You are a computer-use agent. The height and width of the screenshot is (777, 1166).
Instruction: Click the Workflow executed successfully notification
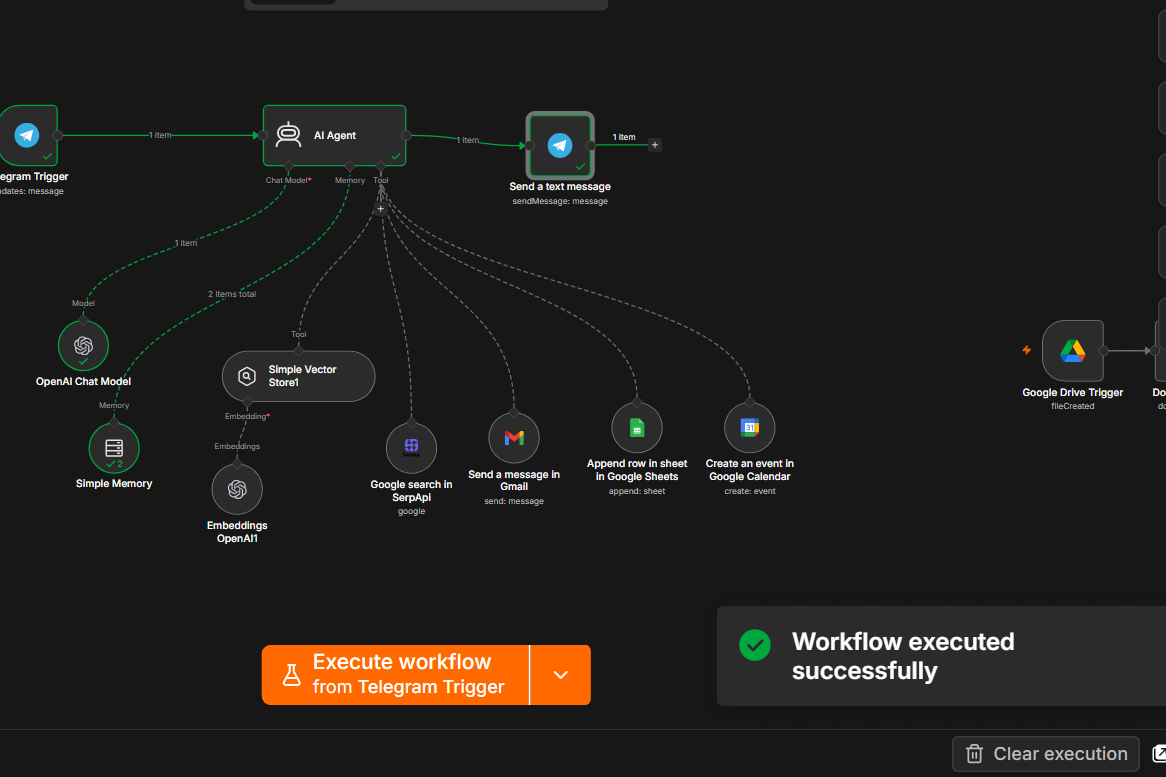click(941, 656)
